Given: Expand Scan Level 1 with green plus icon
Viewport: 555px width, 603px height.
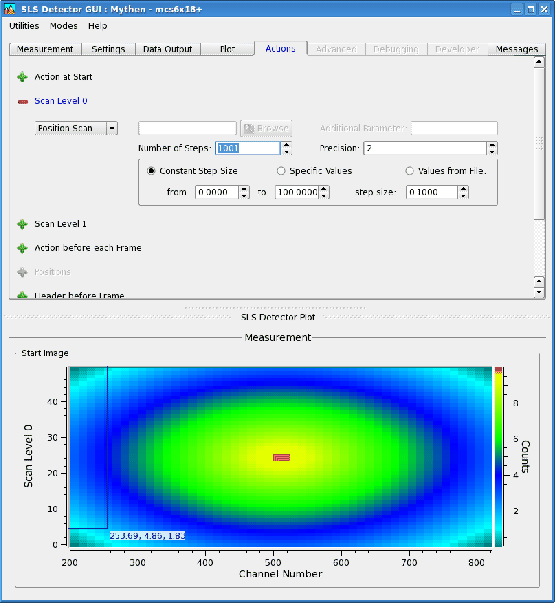Looking at the screenshot, I should pos(22,224).
